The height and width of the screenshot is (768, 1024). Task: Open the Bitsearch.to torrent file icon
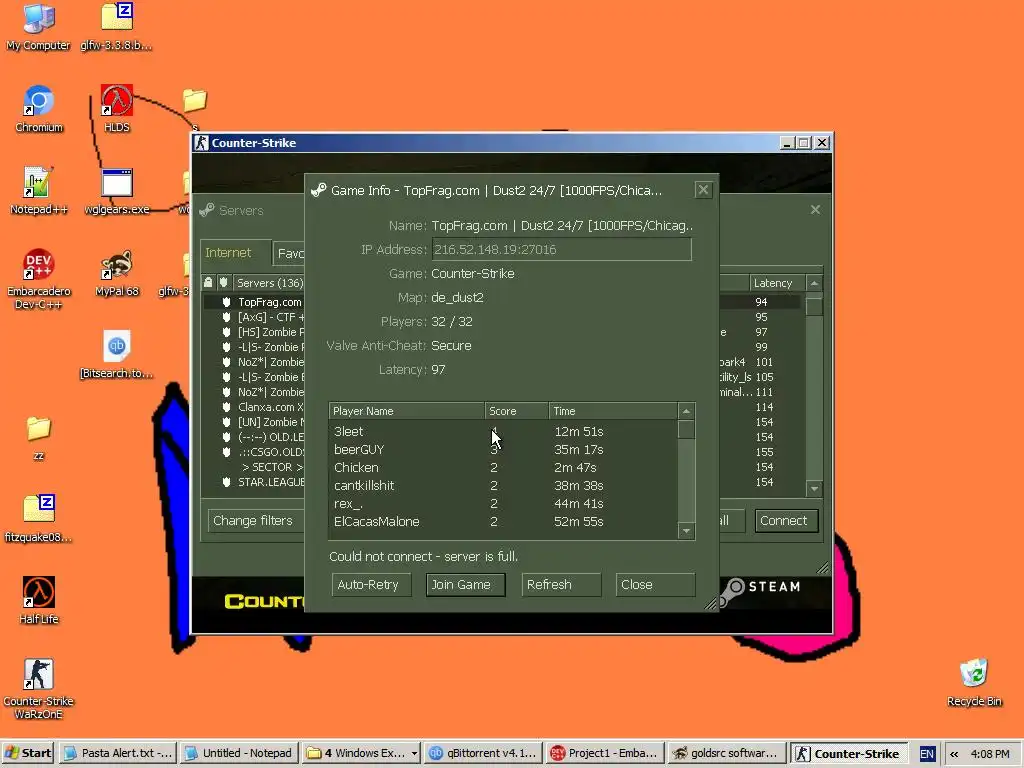[117, 355]
